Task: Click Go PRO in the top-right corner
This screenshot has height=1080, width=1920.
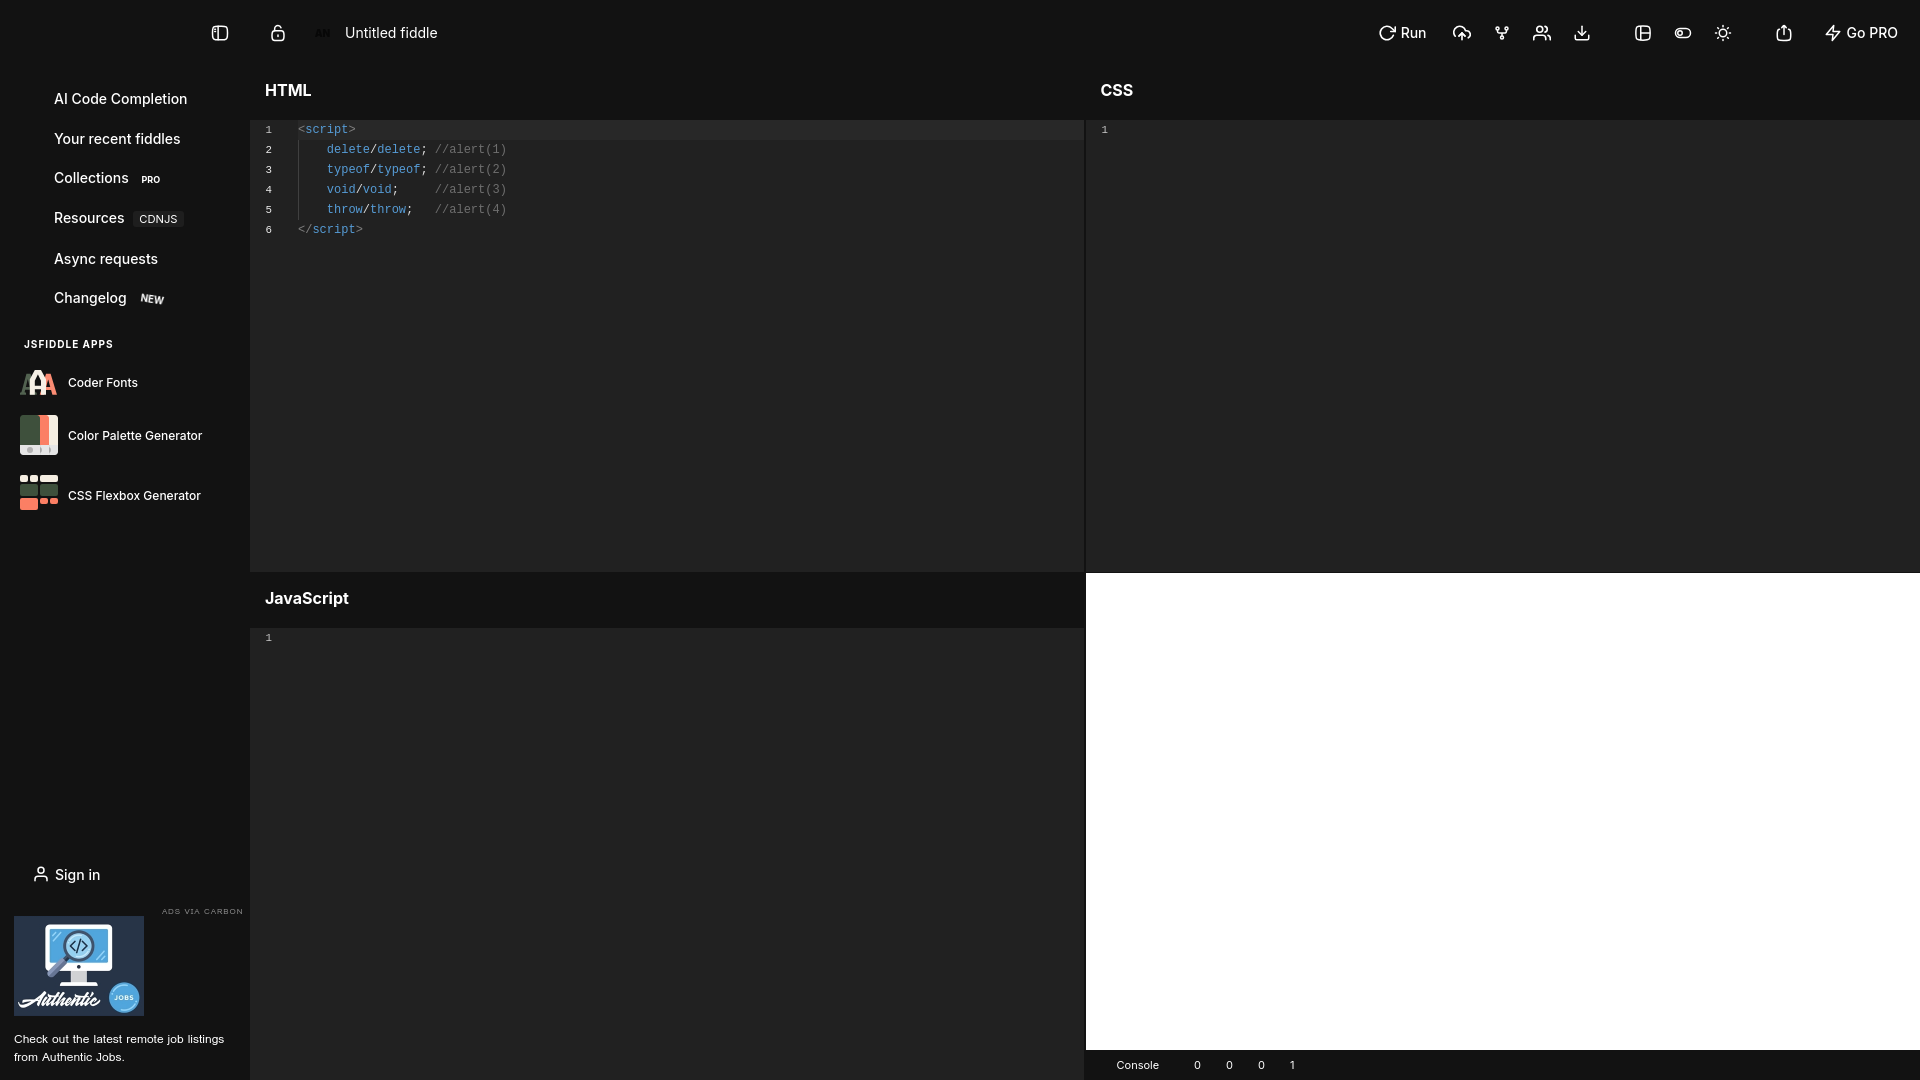Action: (1860, 33)
